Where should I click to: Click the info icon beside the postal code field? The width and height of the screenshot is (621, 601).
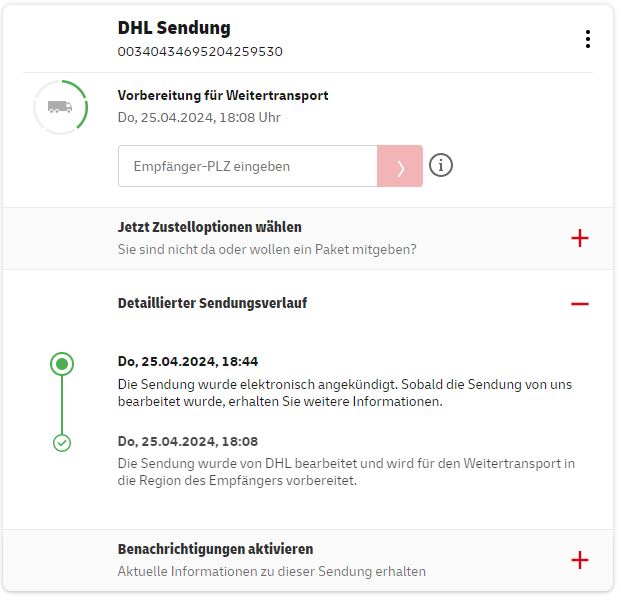click(441, 165)
